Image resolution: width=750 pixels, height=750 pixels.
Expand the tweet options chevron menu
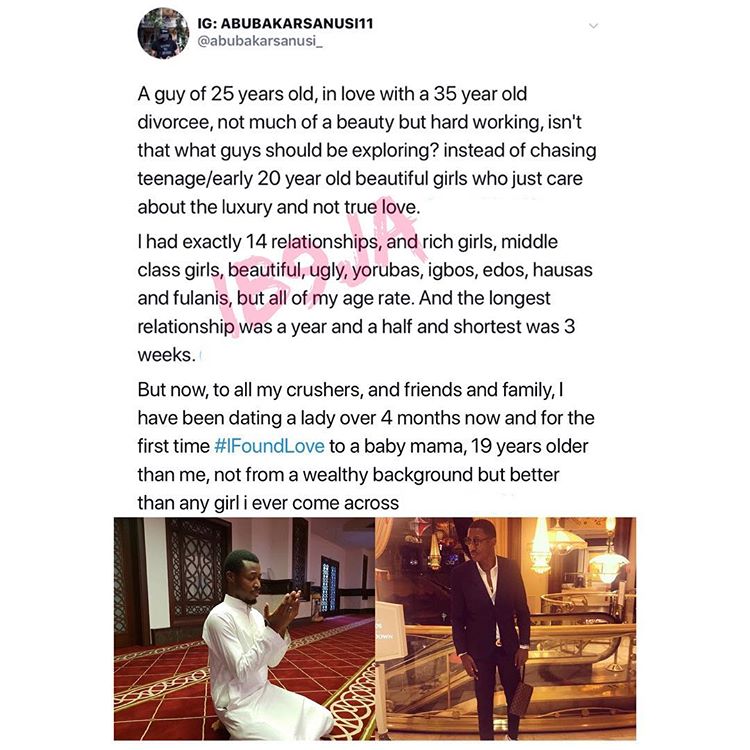pos(593,26)
